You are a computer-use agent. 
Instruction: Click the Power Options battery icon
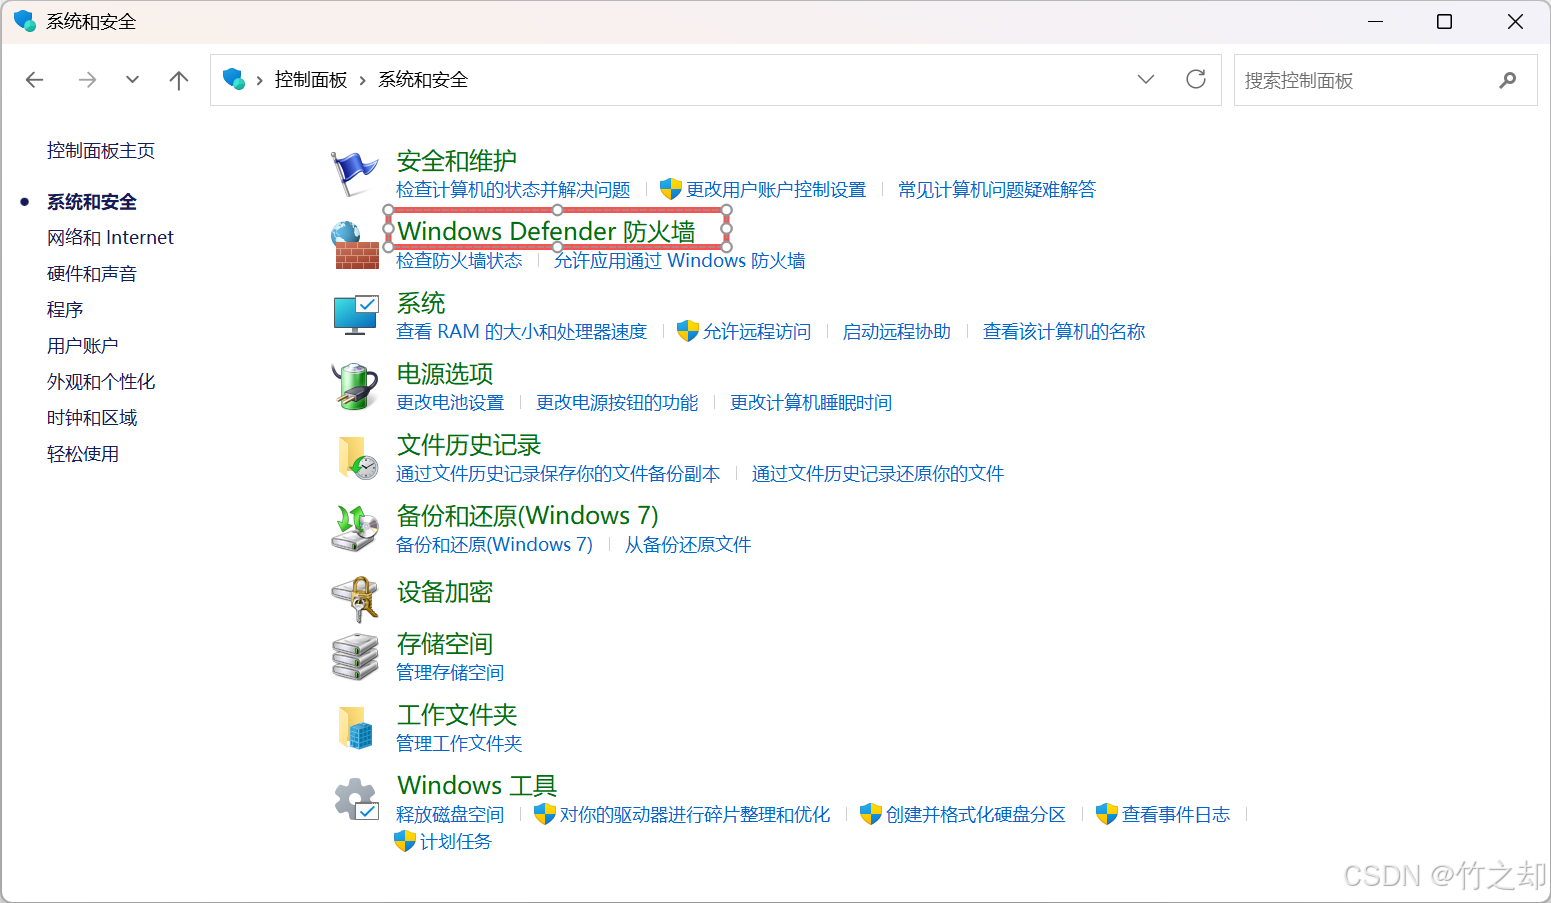click(x=355, y=386)
